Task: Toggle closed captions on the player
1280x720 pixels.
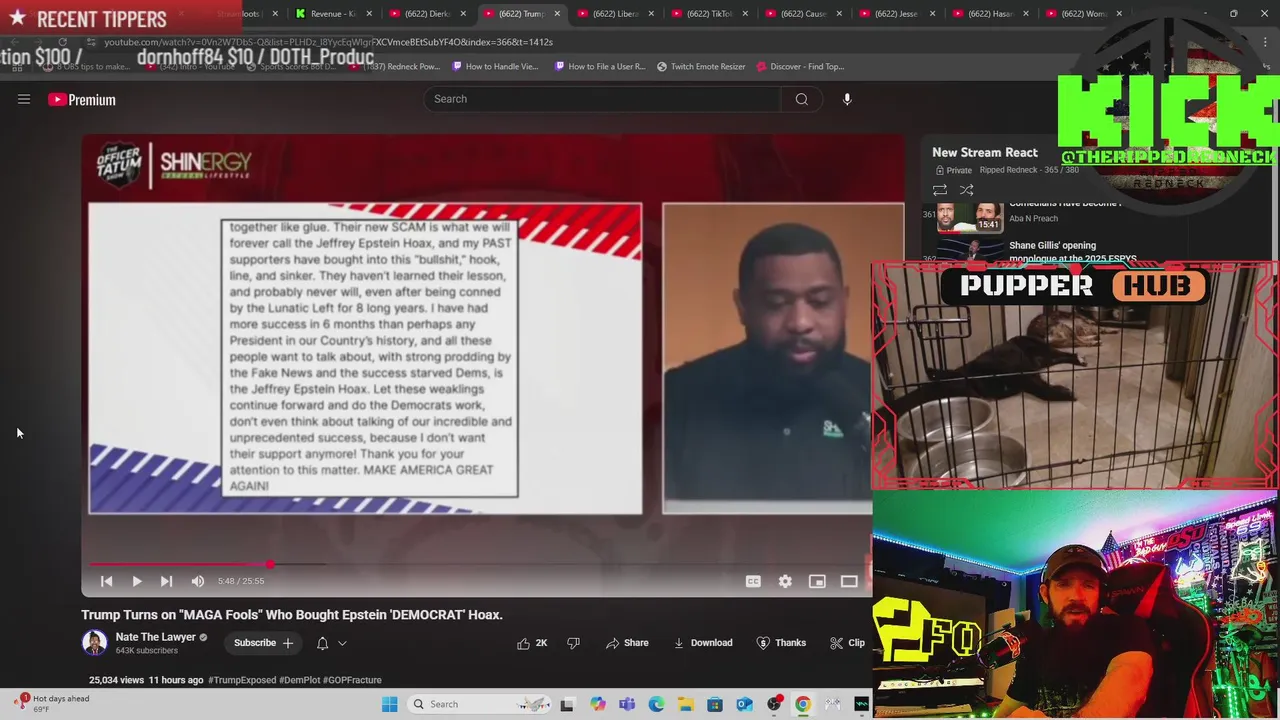Action: pyautogui.click(x=753, y=581)
